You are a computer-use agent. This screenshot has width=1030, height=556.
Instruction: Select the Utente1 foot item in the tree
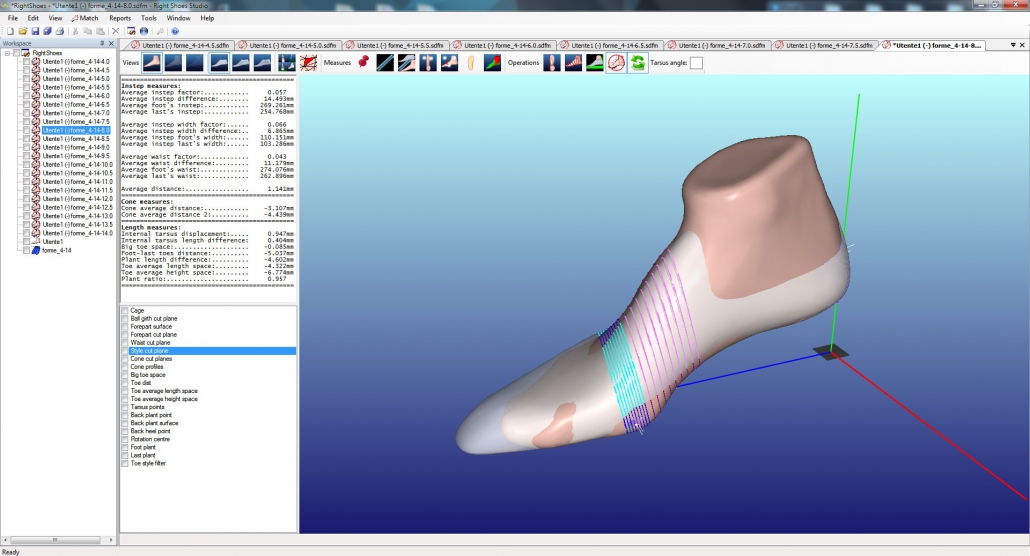(53, 242)
